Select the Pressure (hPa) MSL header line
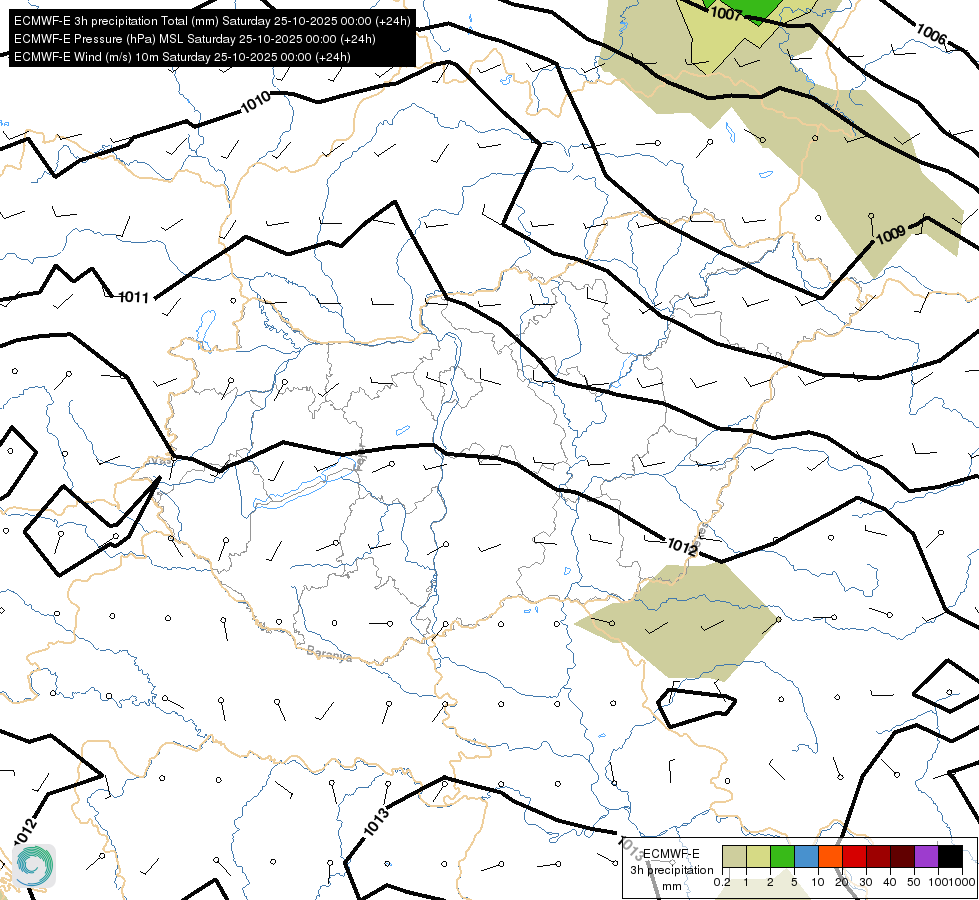979x900 pixels. coord(195,39)
